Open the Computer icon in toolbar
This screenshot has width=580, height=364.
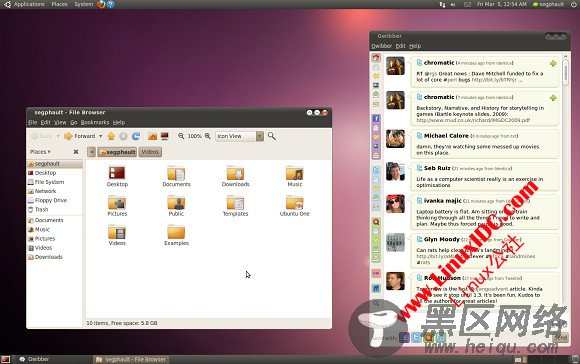[165, 136]
